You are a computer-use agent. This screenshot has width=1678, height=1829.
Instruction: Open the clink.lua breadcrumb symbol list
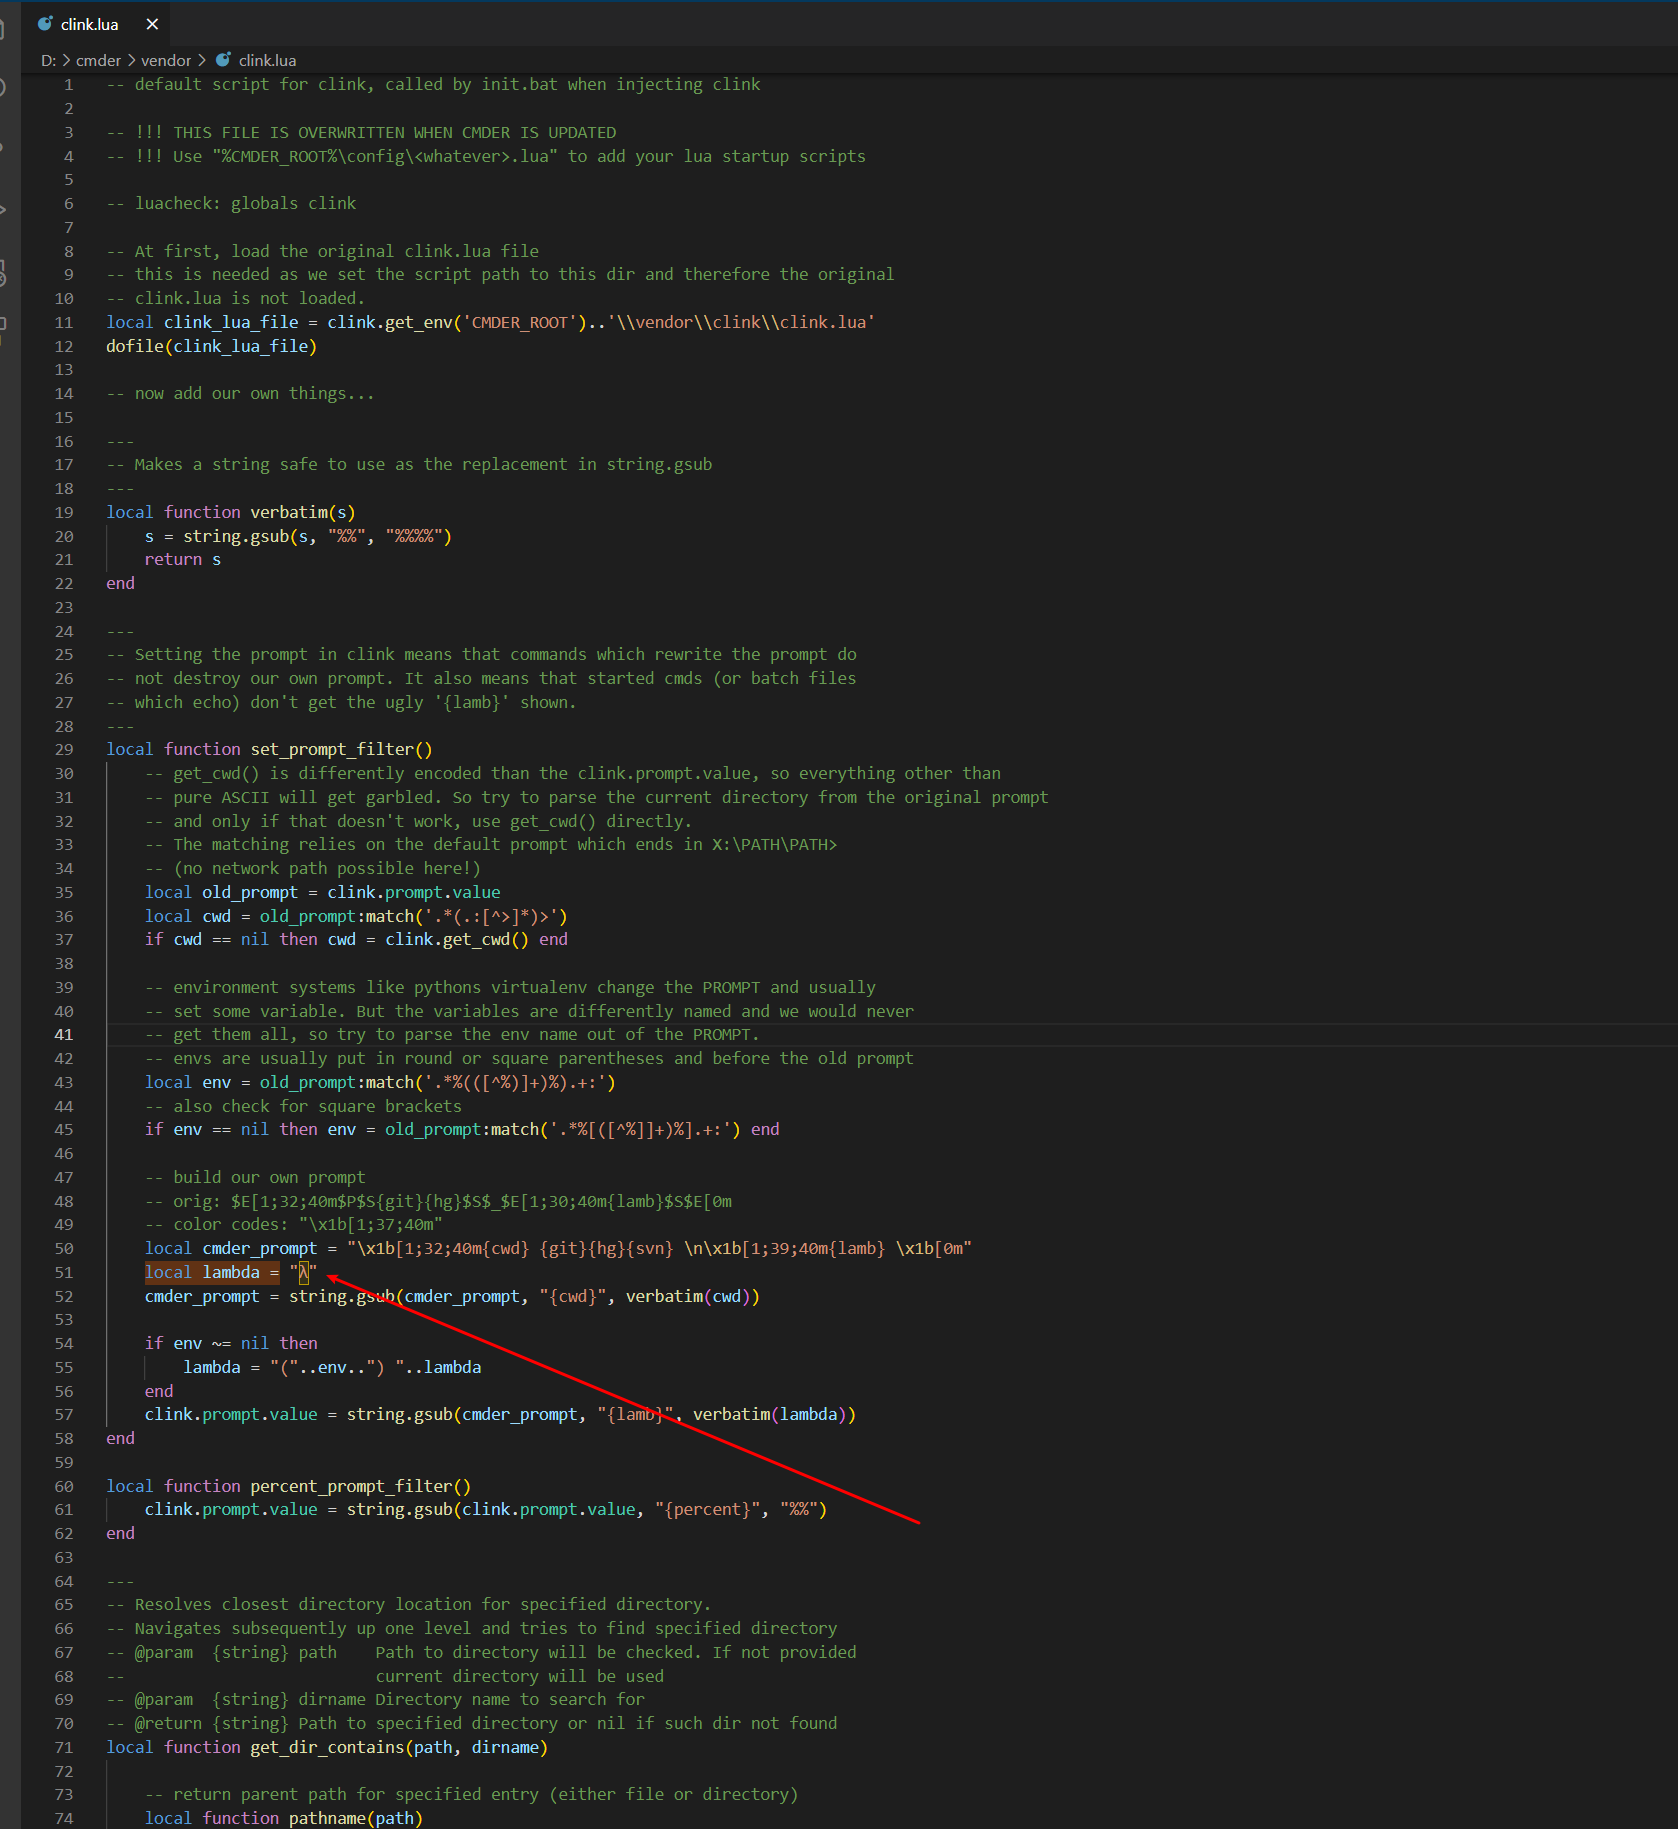click(x=267, y=61)
